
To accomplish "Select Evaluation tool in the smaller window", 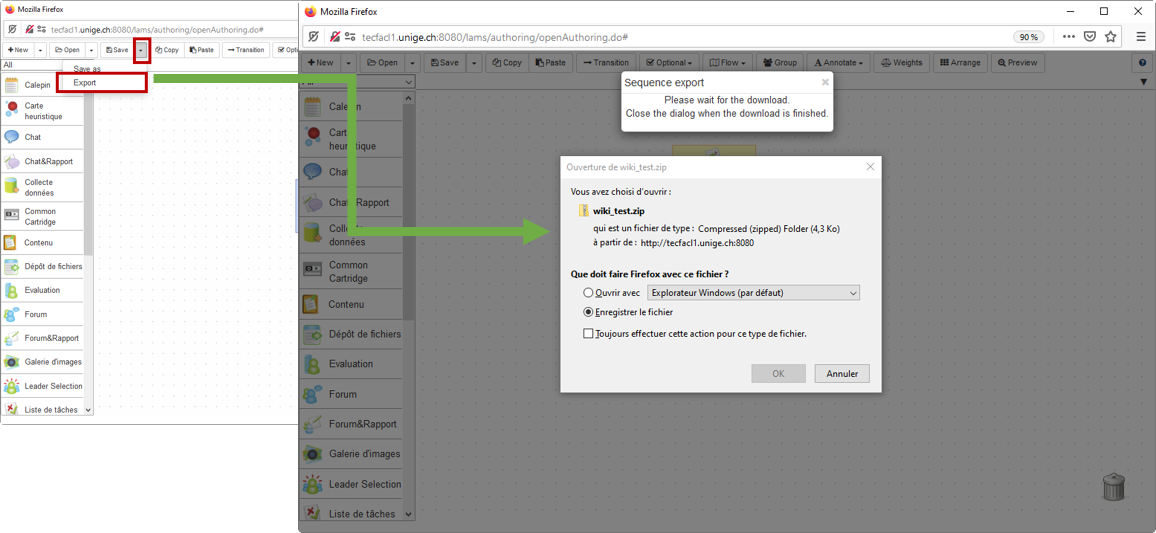I will [42, 290].
